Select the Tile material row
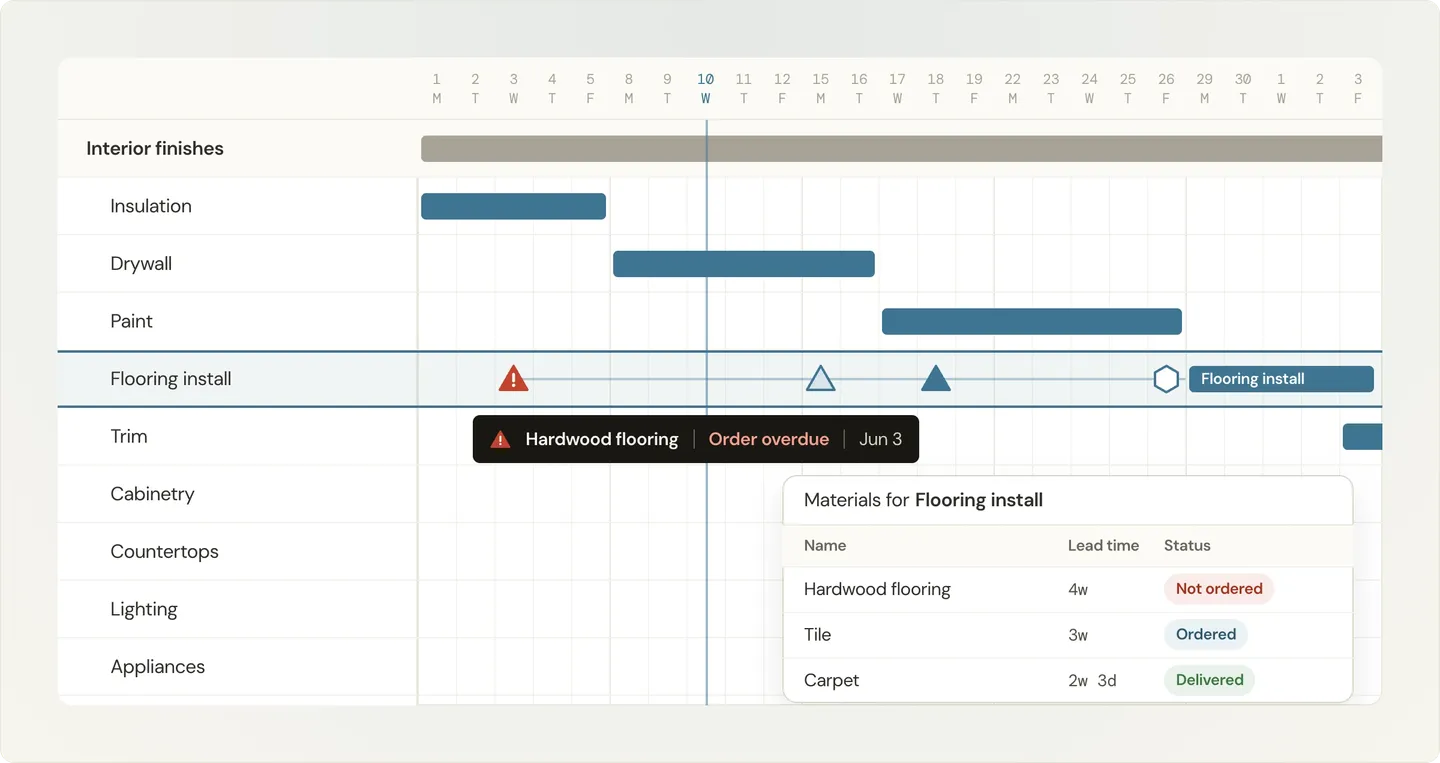1440x763 pixels. click(1068, 635)
